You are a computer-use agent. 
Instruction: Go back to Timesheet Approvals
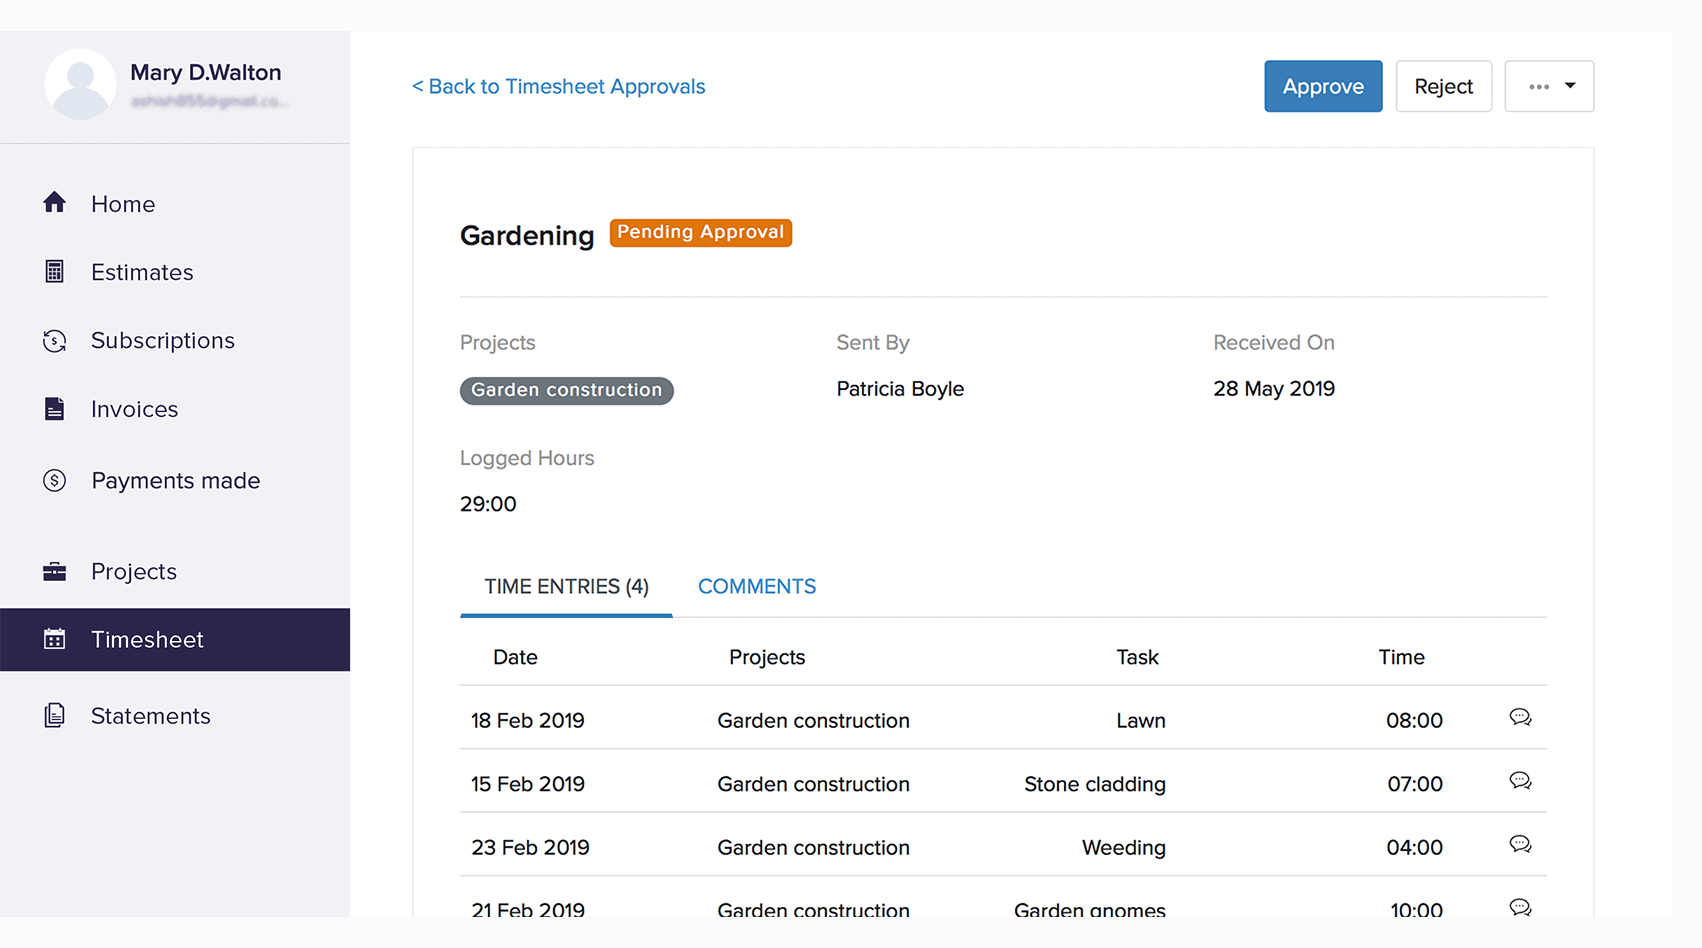click(x=557, y=86)
